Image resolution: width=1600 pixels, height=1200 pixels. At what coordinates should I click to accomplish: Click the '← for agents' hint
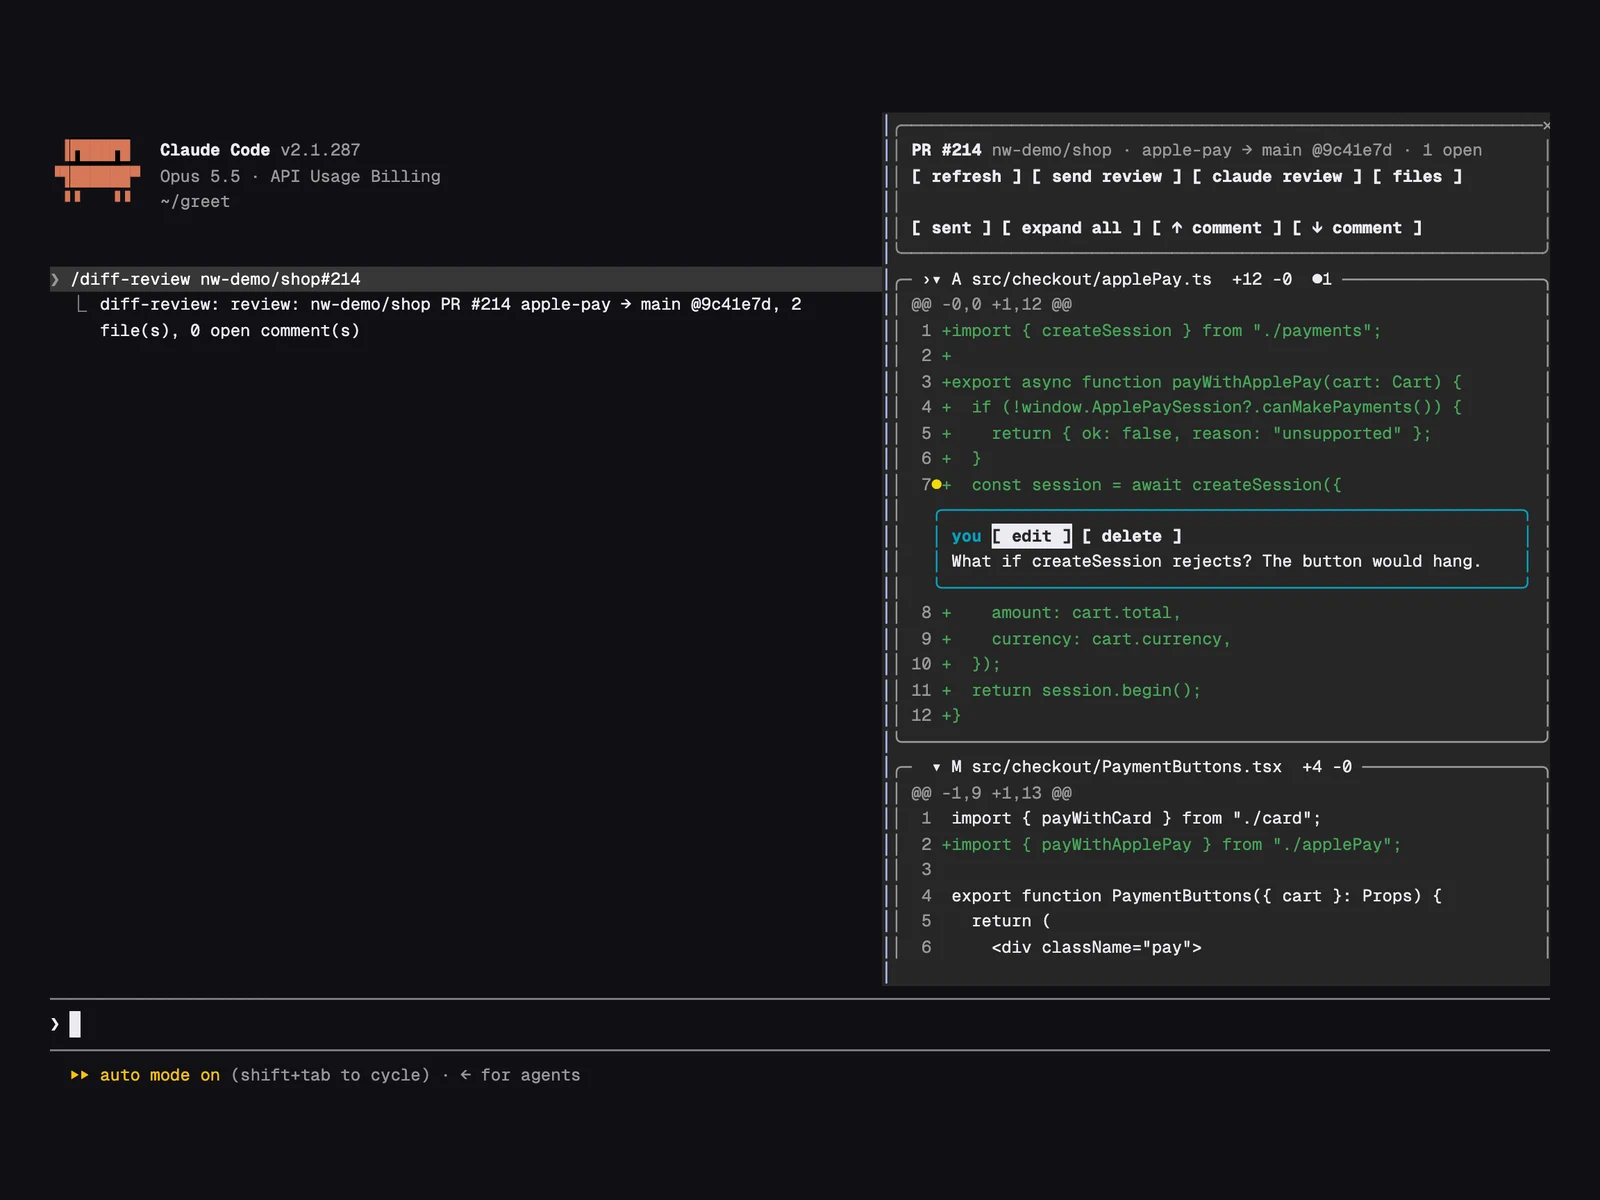[x=520, y=1075]
